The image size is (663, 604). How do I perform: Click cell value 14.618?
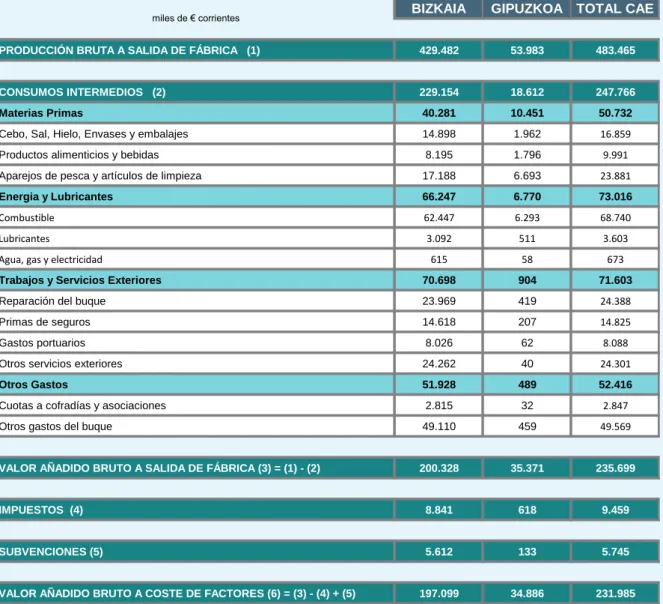coord(439,322)
